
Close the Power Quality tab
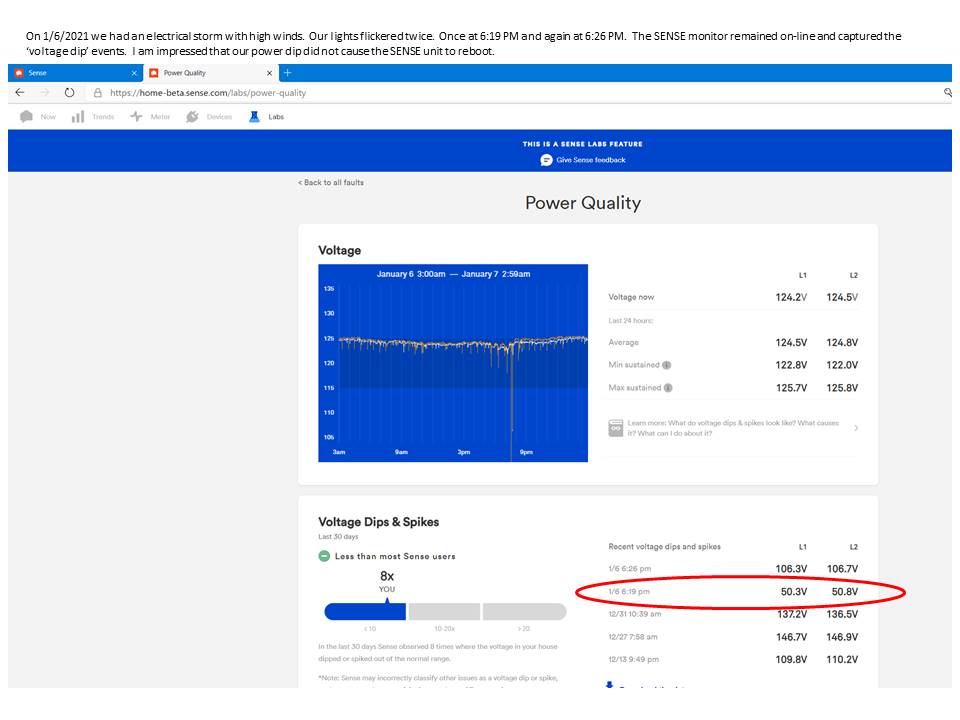[x=269, y=73]
